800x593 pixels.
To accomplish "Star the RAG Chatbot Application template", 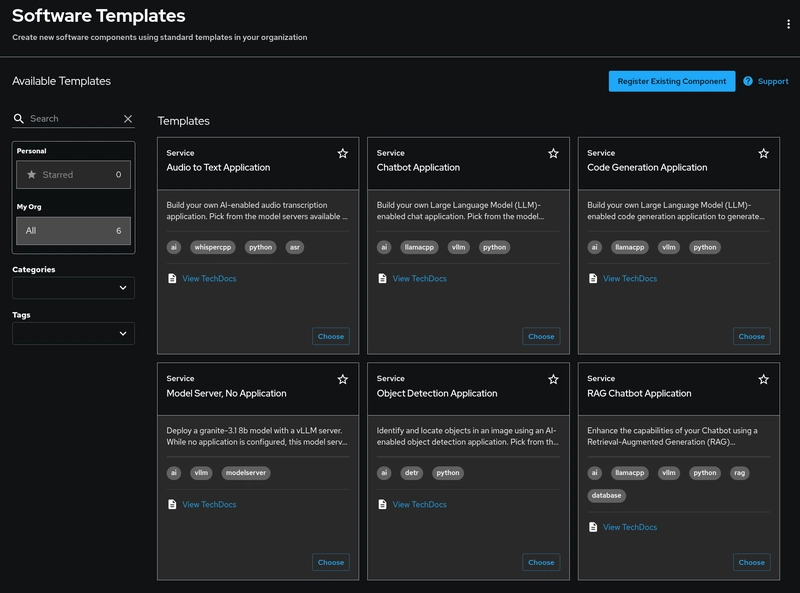I will point(763,379).
